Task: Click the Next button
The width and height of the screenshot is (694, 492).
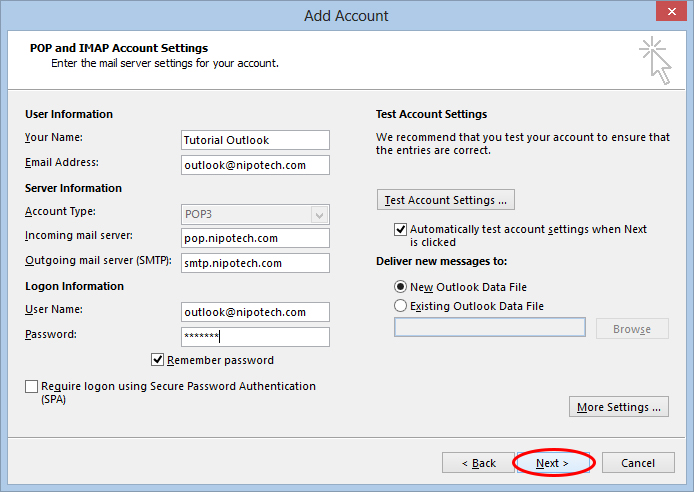Action: (x=552, y=463)
